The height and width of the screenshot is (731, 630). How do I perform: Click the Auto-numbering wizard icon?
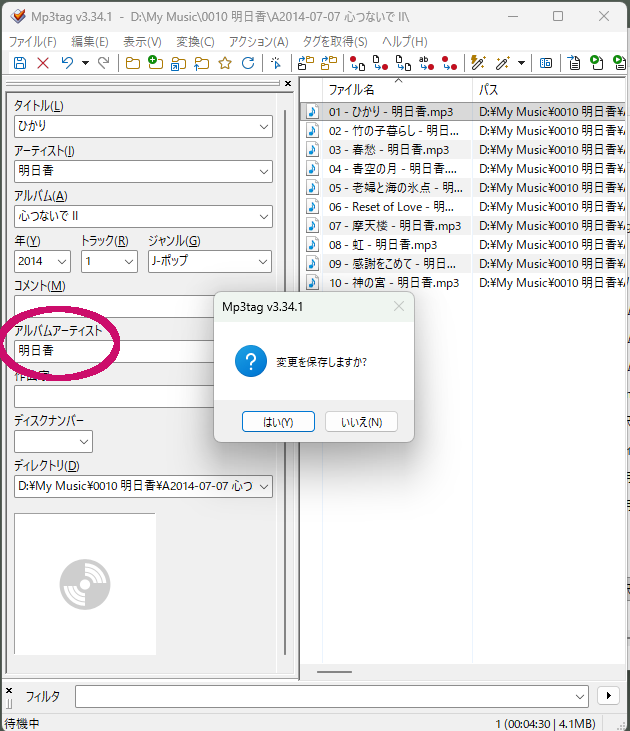point(546,62)
